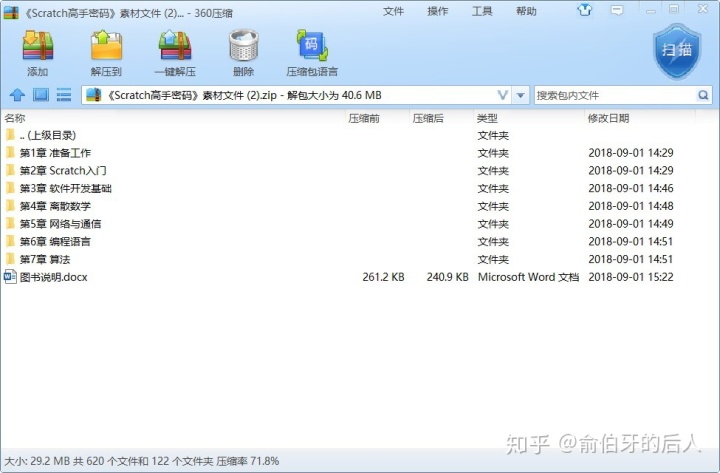This screenshot has width=720, height=473.
Task: Select the 图书说明.docx file name
Action: tap(53, 277)
